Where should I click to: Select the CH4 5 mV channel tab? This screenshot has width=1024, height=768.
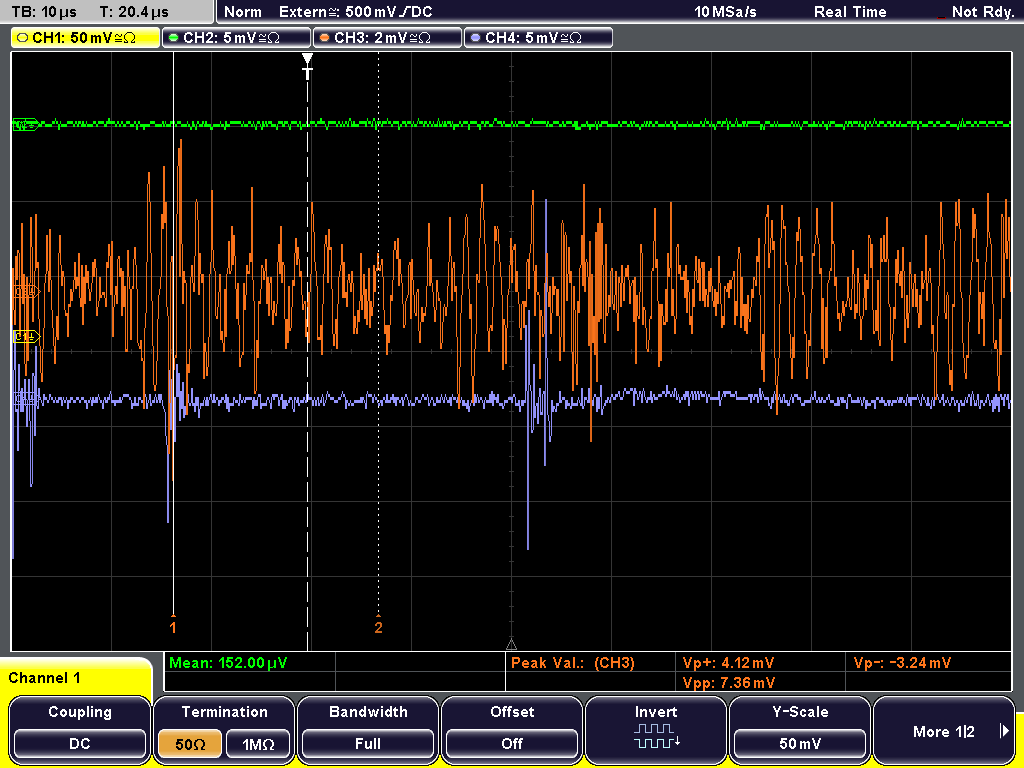(538, 38)
